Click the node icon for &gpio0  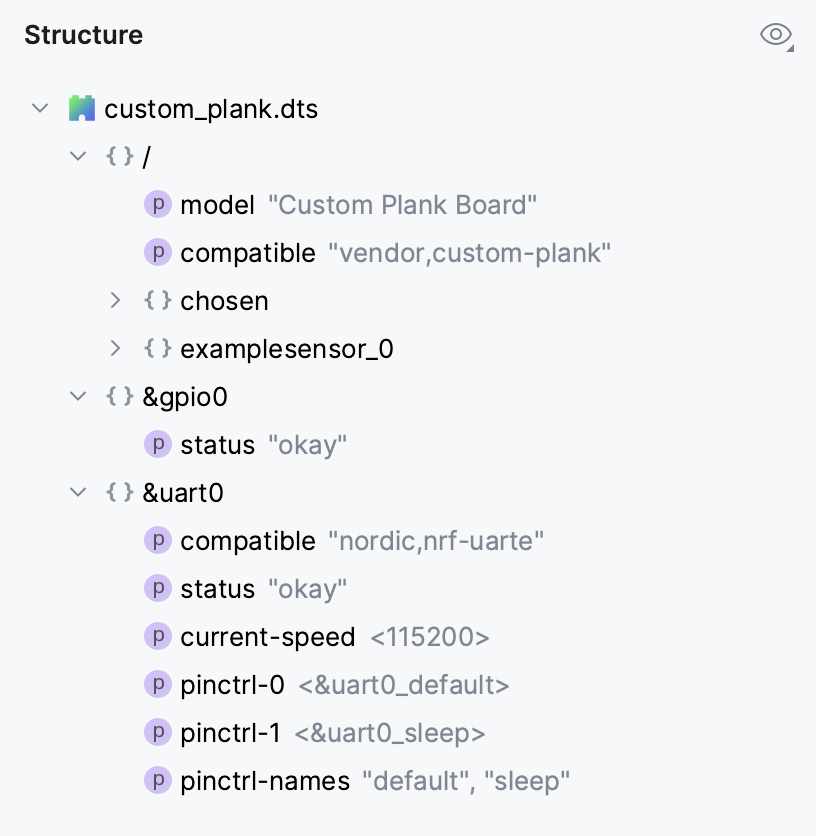click(119, 396)
